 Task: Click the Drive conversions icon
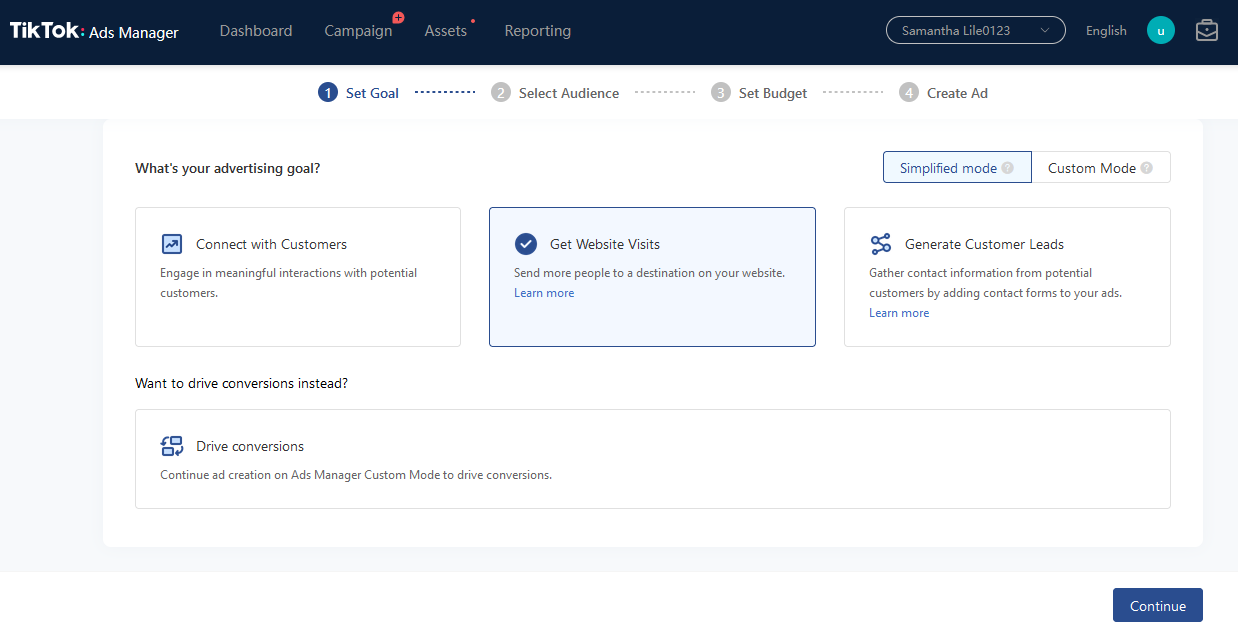point(172,446)
